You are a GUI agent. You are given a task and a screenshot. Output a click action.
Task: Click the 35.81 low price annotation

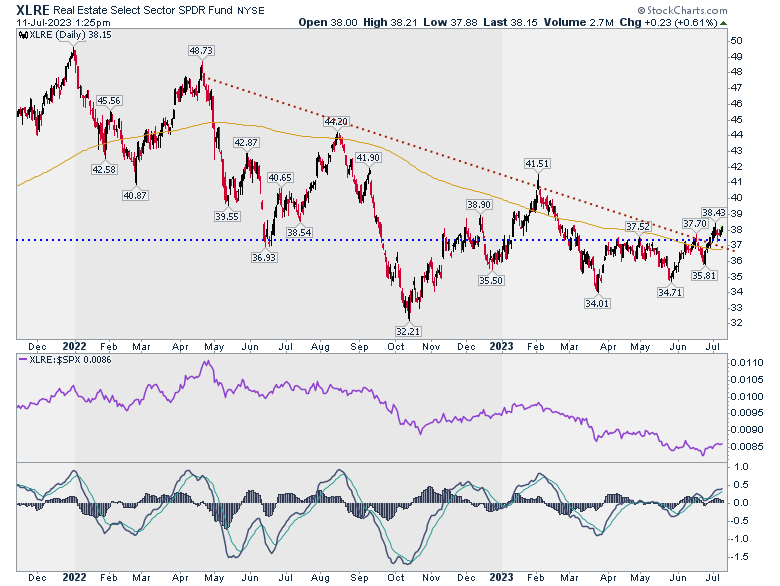click(x=704, y=275)
